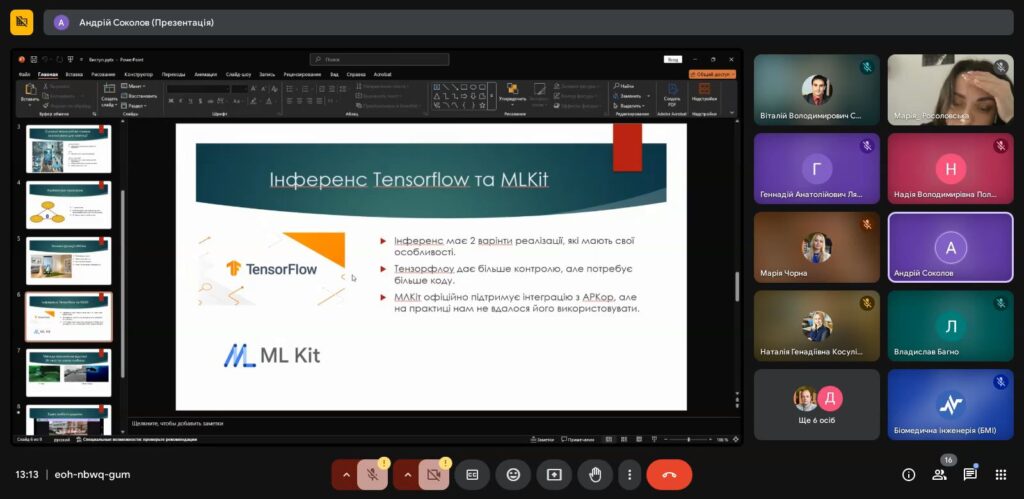Screen dimensions: 1024x499
Task: Click the present screen button
Action: (554, 475)
